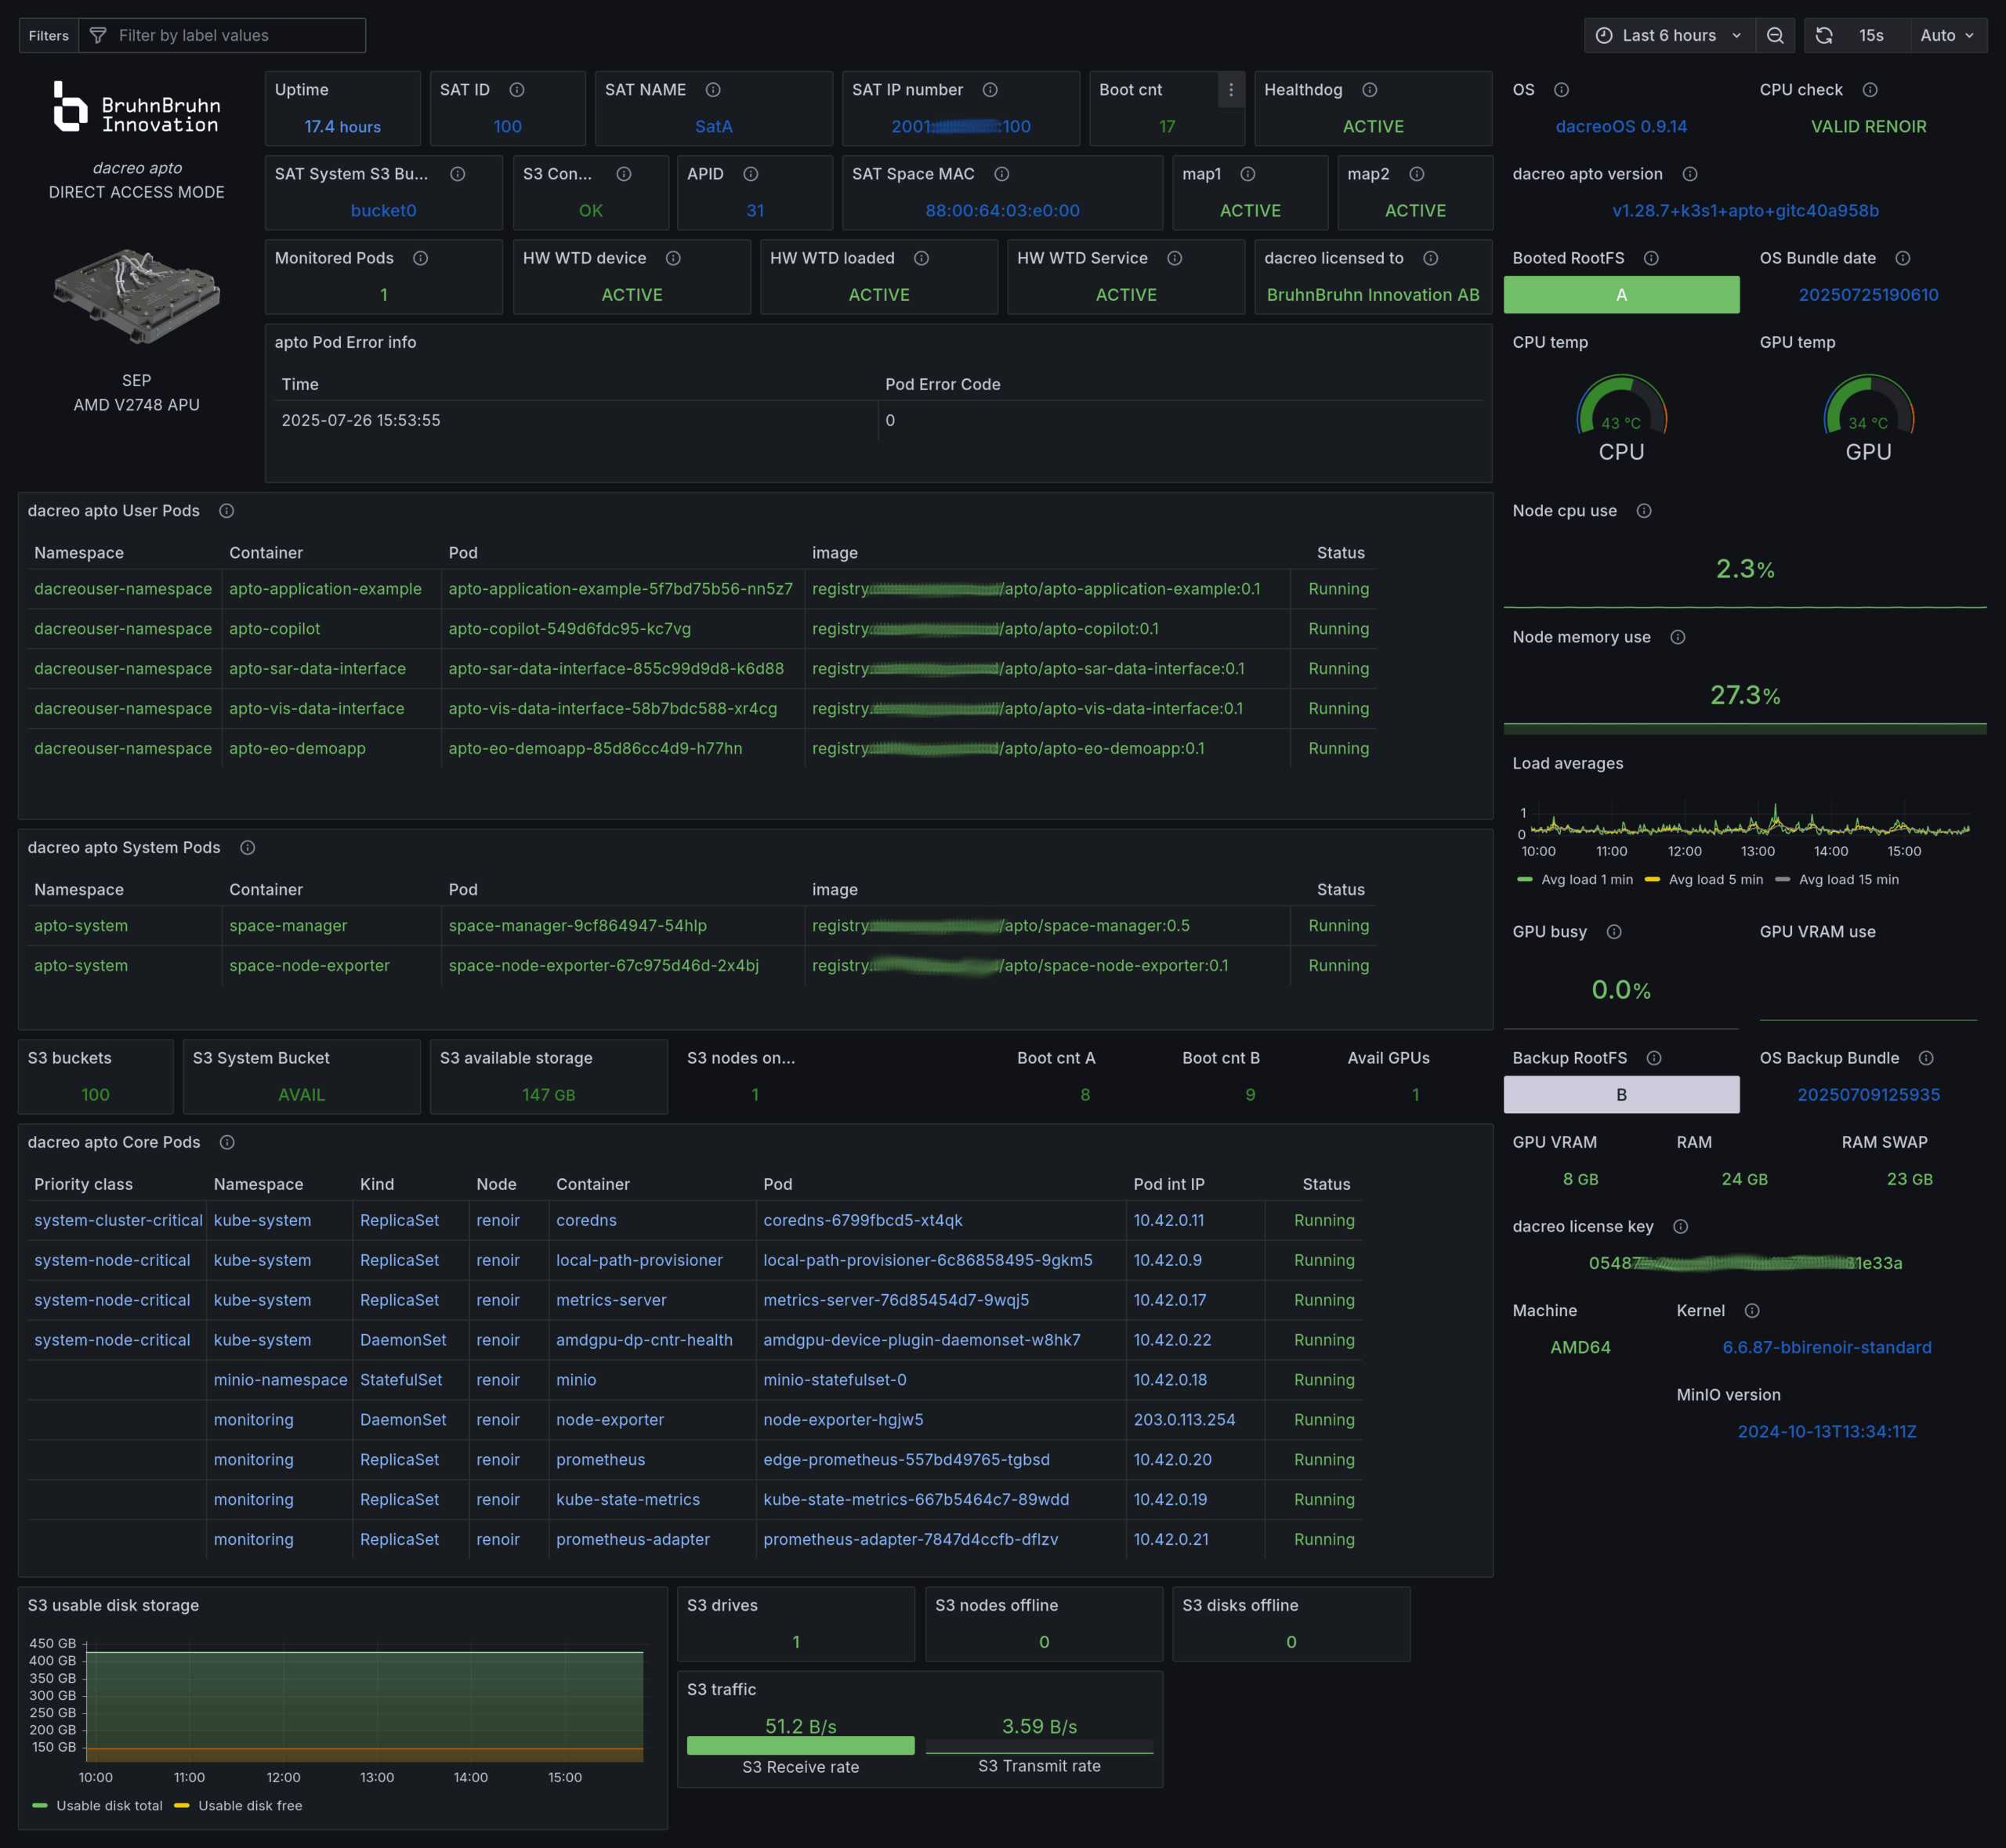This screenshot has width=2006, height=1848.
Task: Click the info icon next to Kernel
Action: pos(1752,1311)
